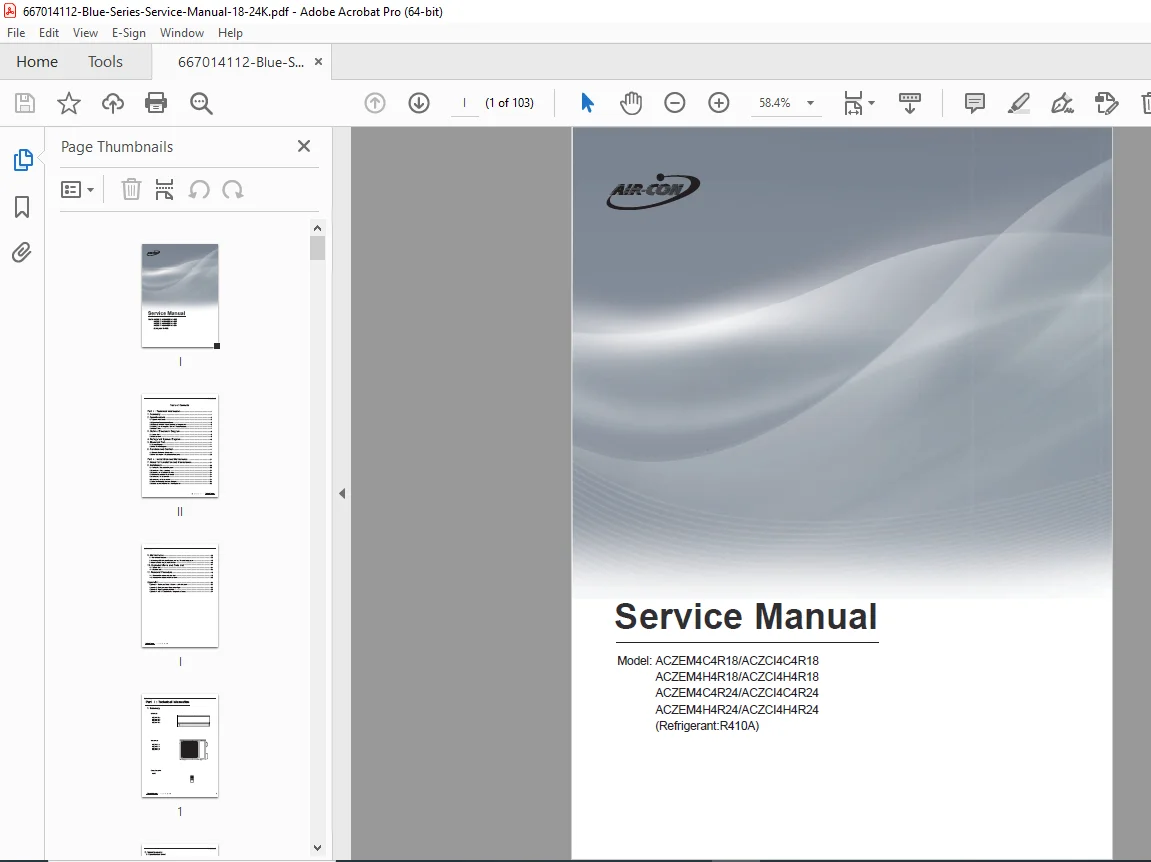Collapse navigation pane arrow
This screenshot has height=862, width=1151.
pos(342,493)
